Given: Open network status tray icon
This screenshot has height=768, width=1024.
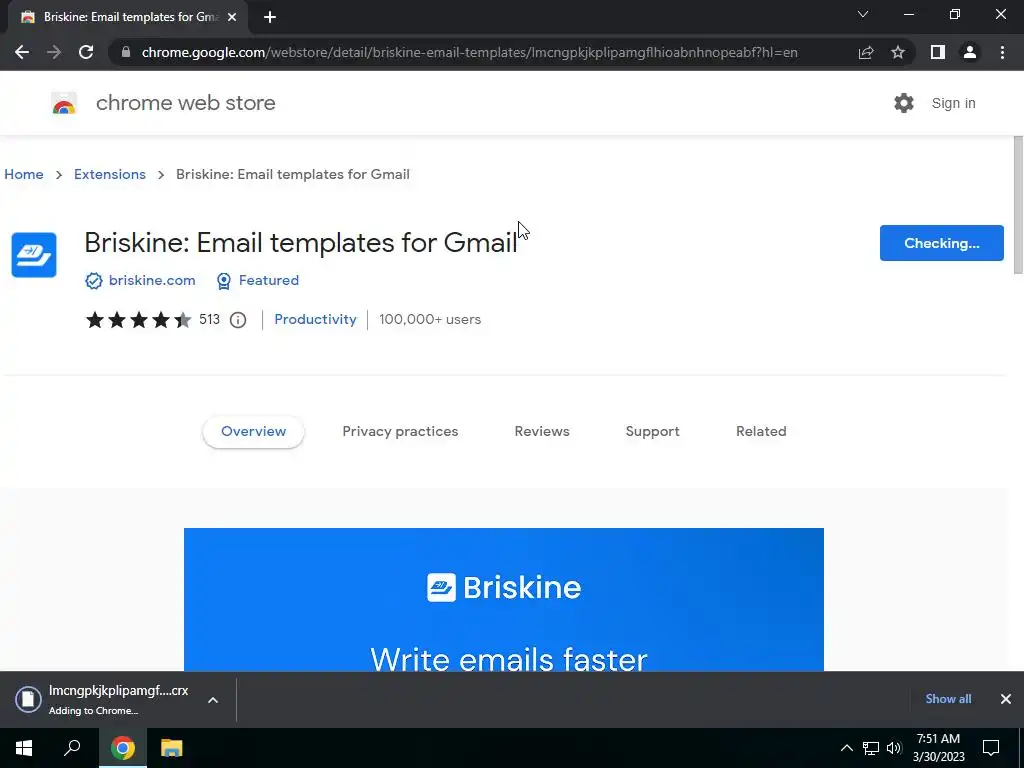Looking at the screenshot, I should (x=871, y=748).
